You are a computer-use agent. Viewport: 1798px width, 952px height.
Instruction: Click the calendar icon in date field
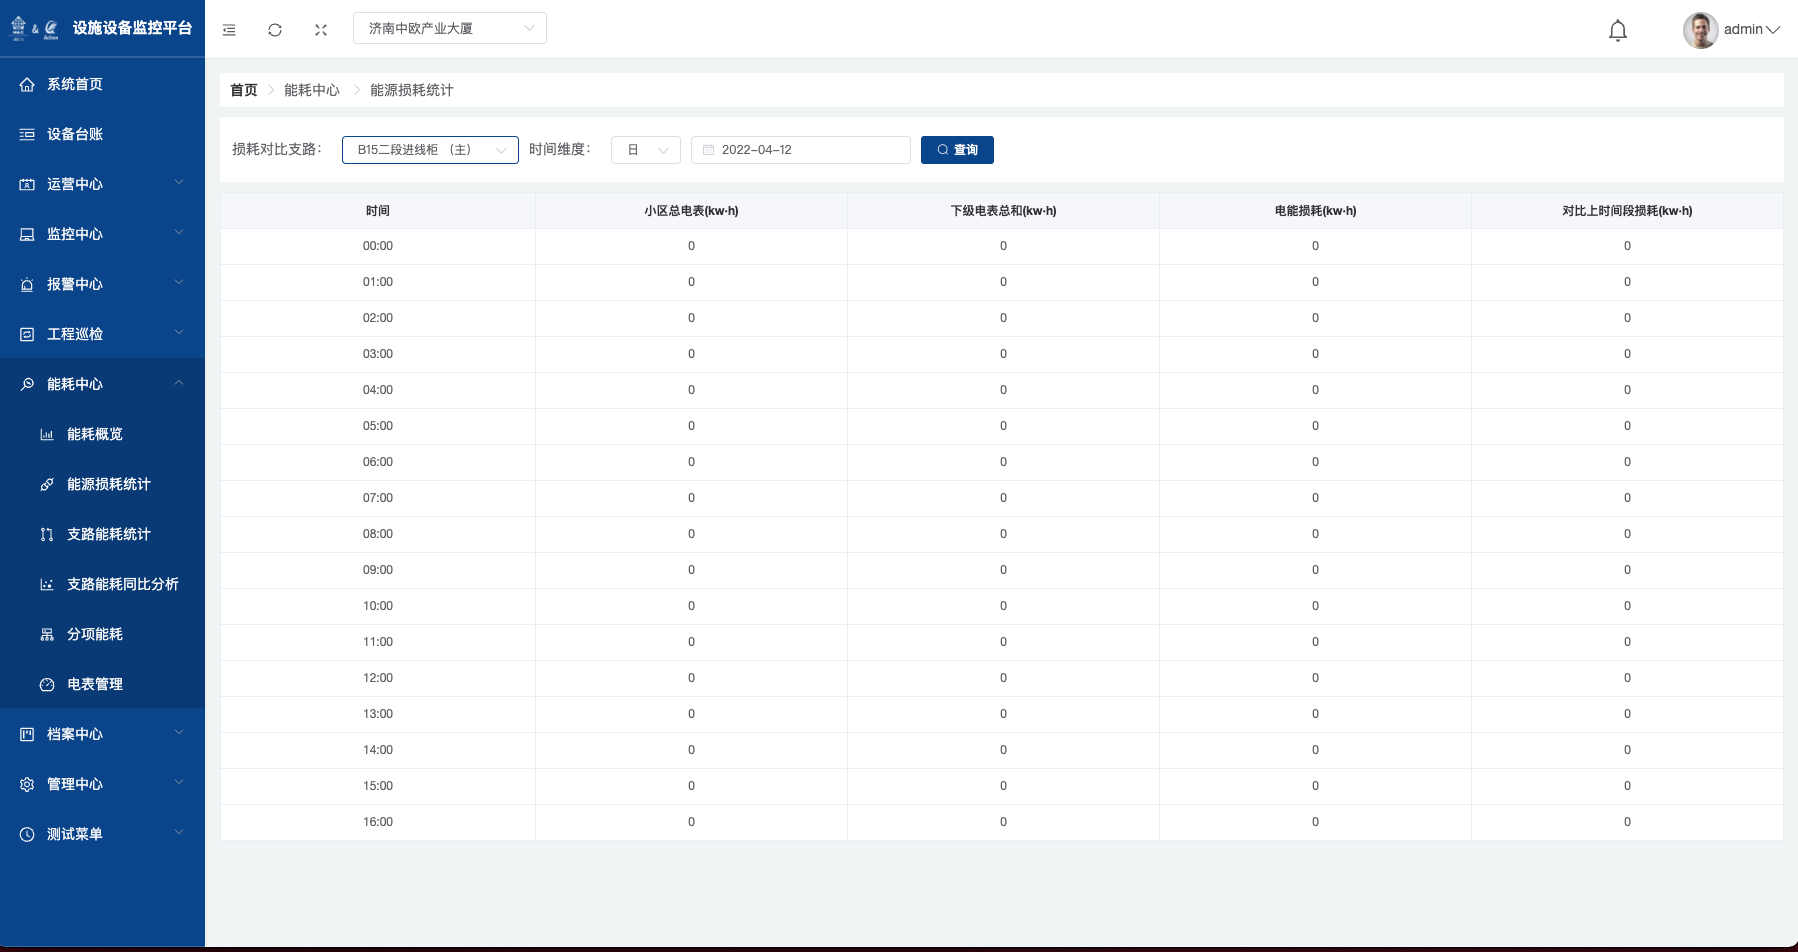click(x=708, y=150)
